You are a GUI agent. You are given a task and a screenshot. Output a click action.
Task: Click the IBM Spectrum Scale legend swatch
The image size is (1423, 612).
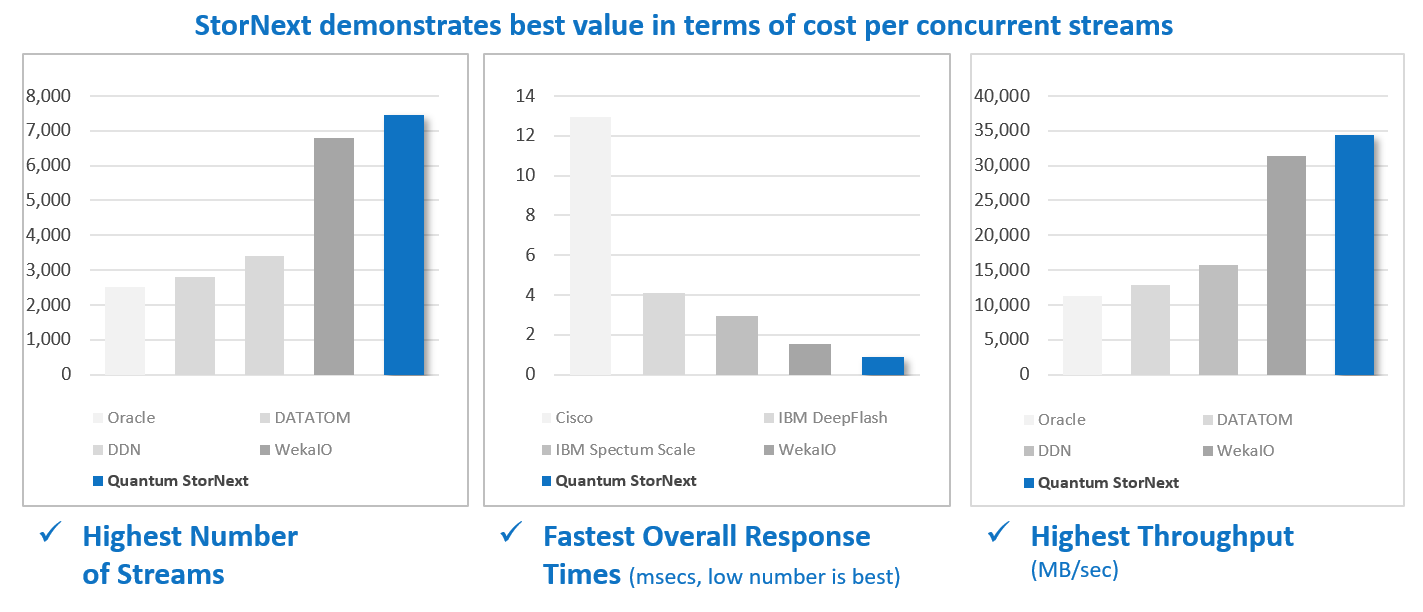point(544,449)
